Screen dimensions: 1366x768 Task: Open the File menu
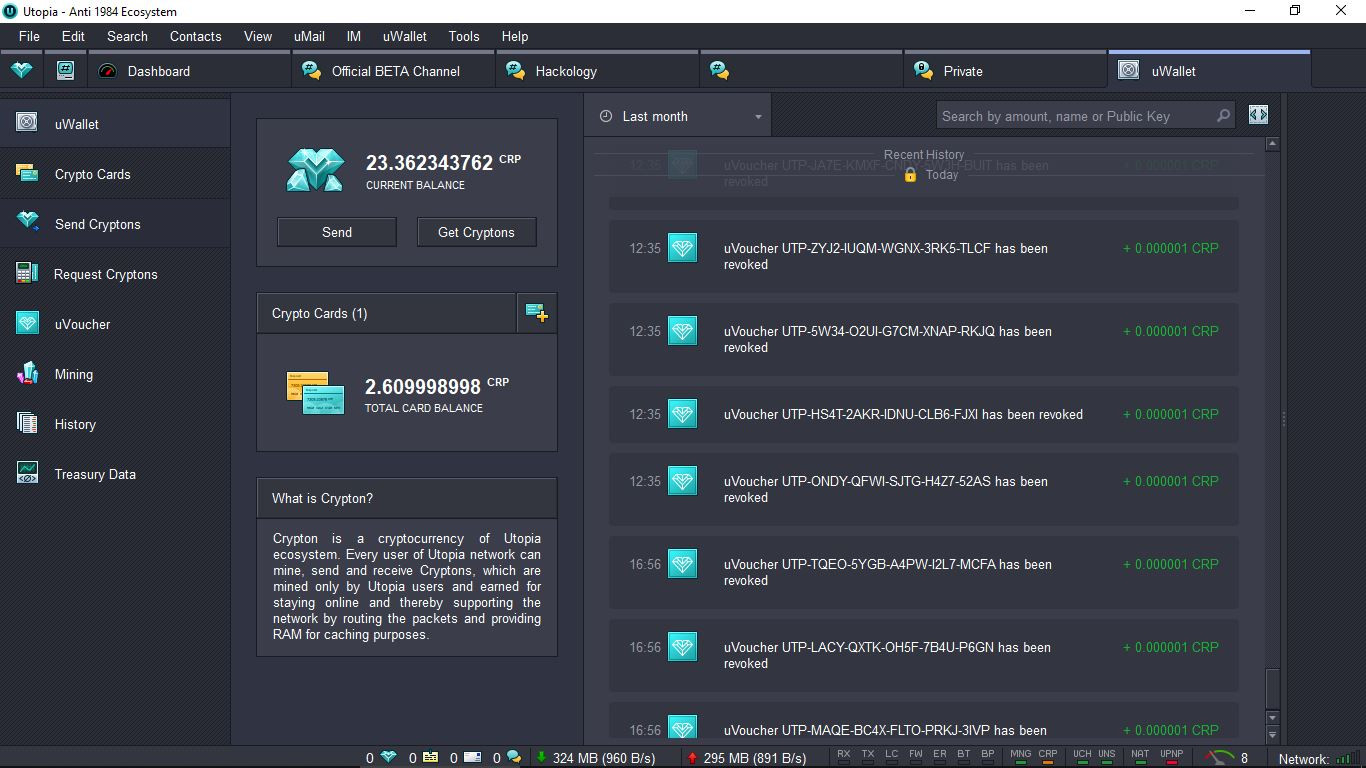(x=29, y=36)
